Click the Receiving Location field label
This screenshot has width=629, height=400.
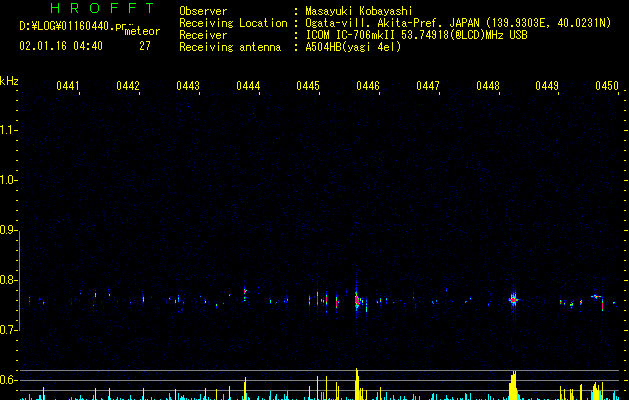(x=233, y=23)
